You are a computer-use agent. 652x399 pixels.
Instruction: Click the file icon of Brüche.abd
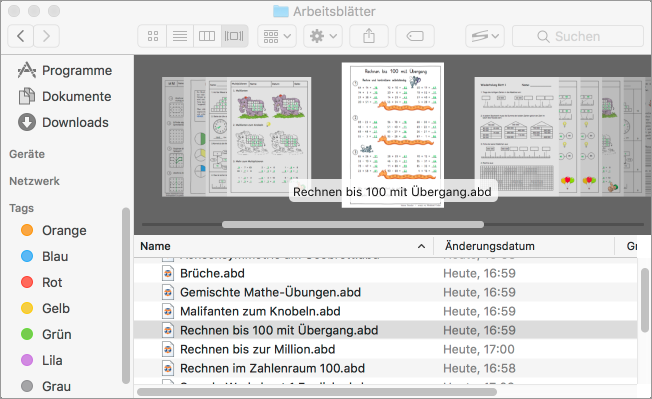pos(168,273)
